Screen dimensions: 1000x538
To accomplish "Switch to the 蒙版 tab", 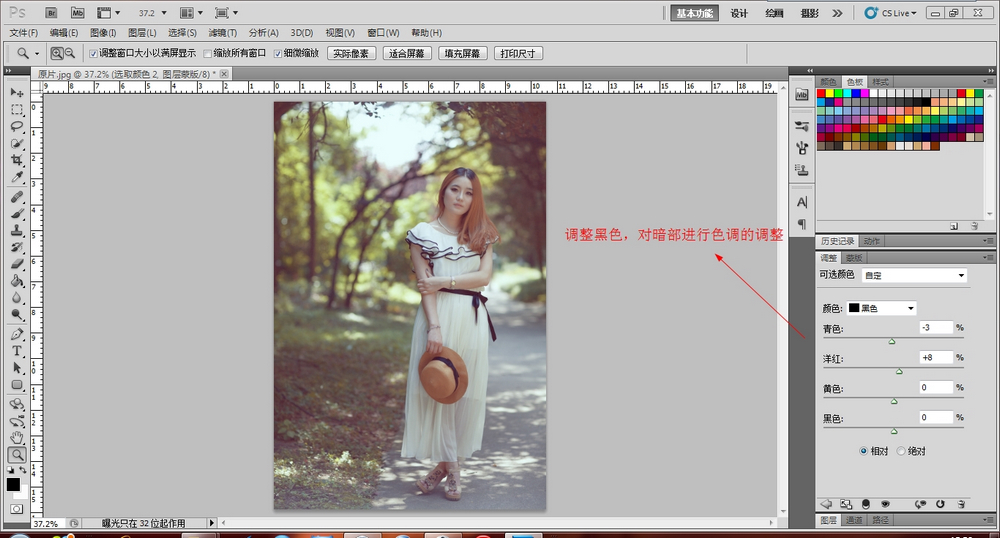I will (x=854, y=258).
